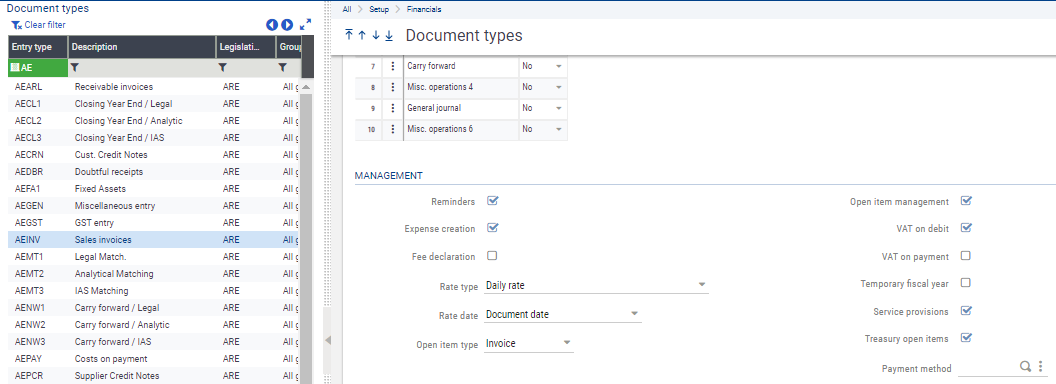Go to previous page arrow in list

272,25
